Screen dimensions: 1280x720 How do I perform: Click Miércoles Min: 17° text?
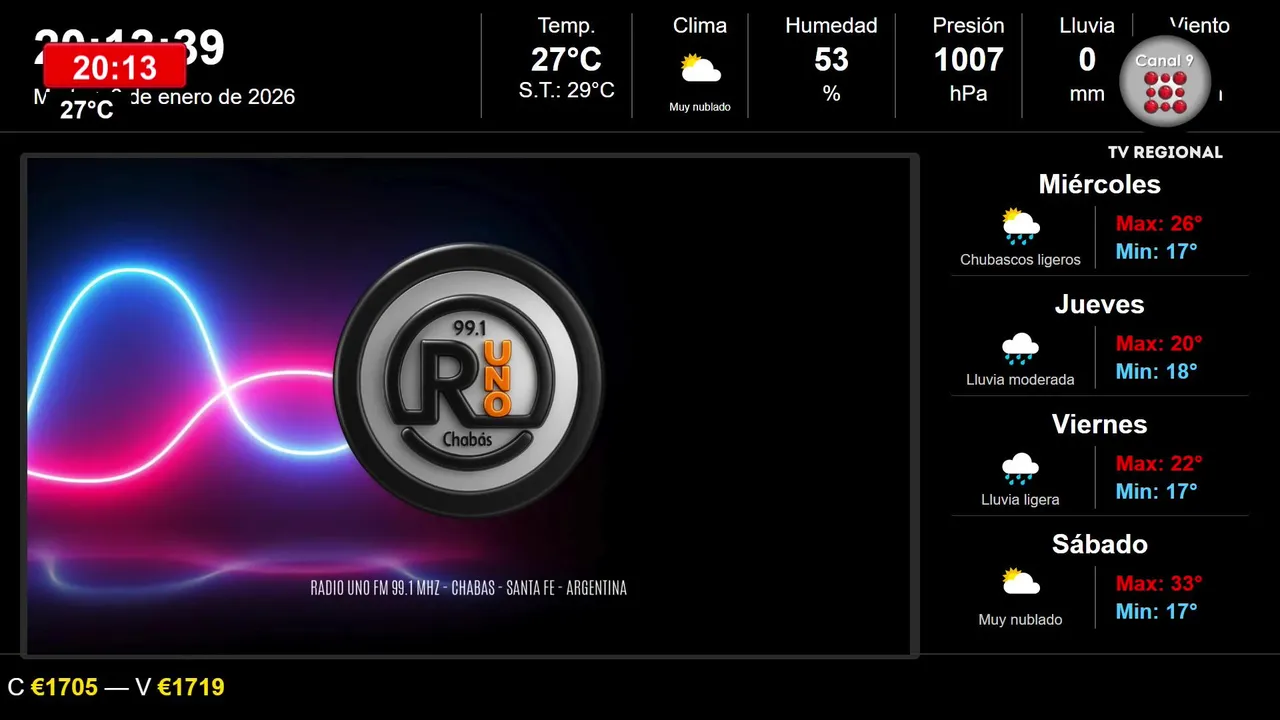coord(1156,251)
